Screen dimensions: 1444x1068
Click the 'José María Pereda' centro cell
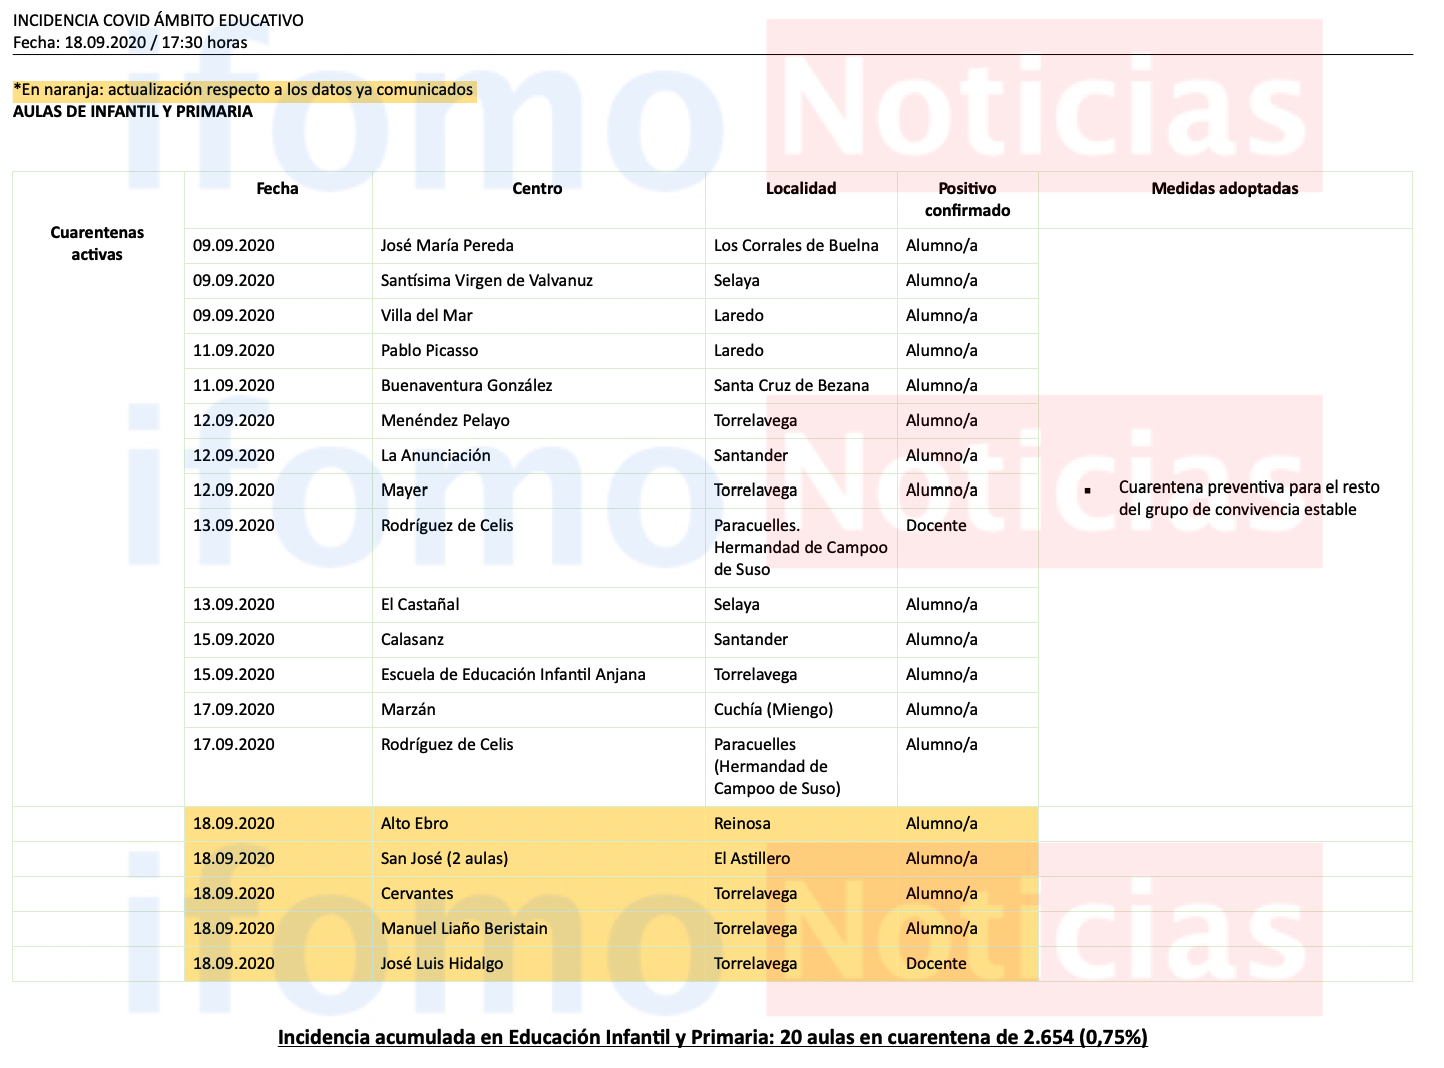(447, 245)
